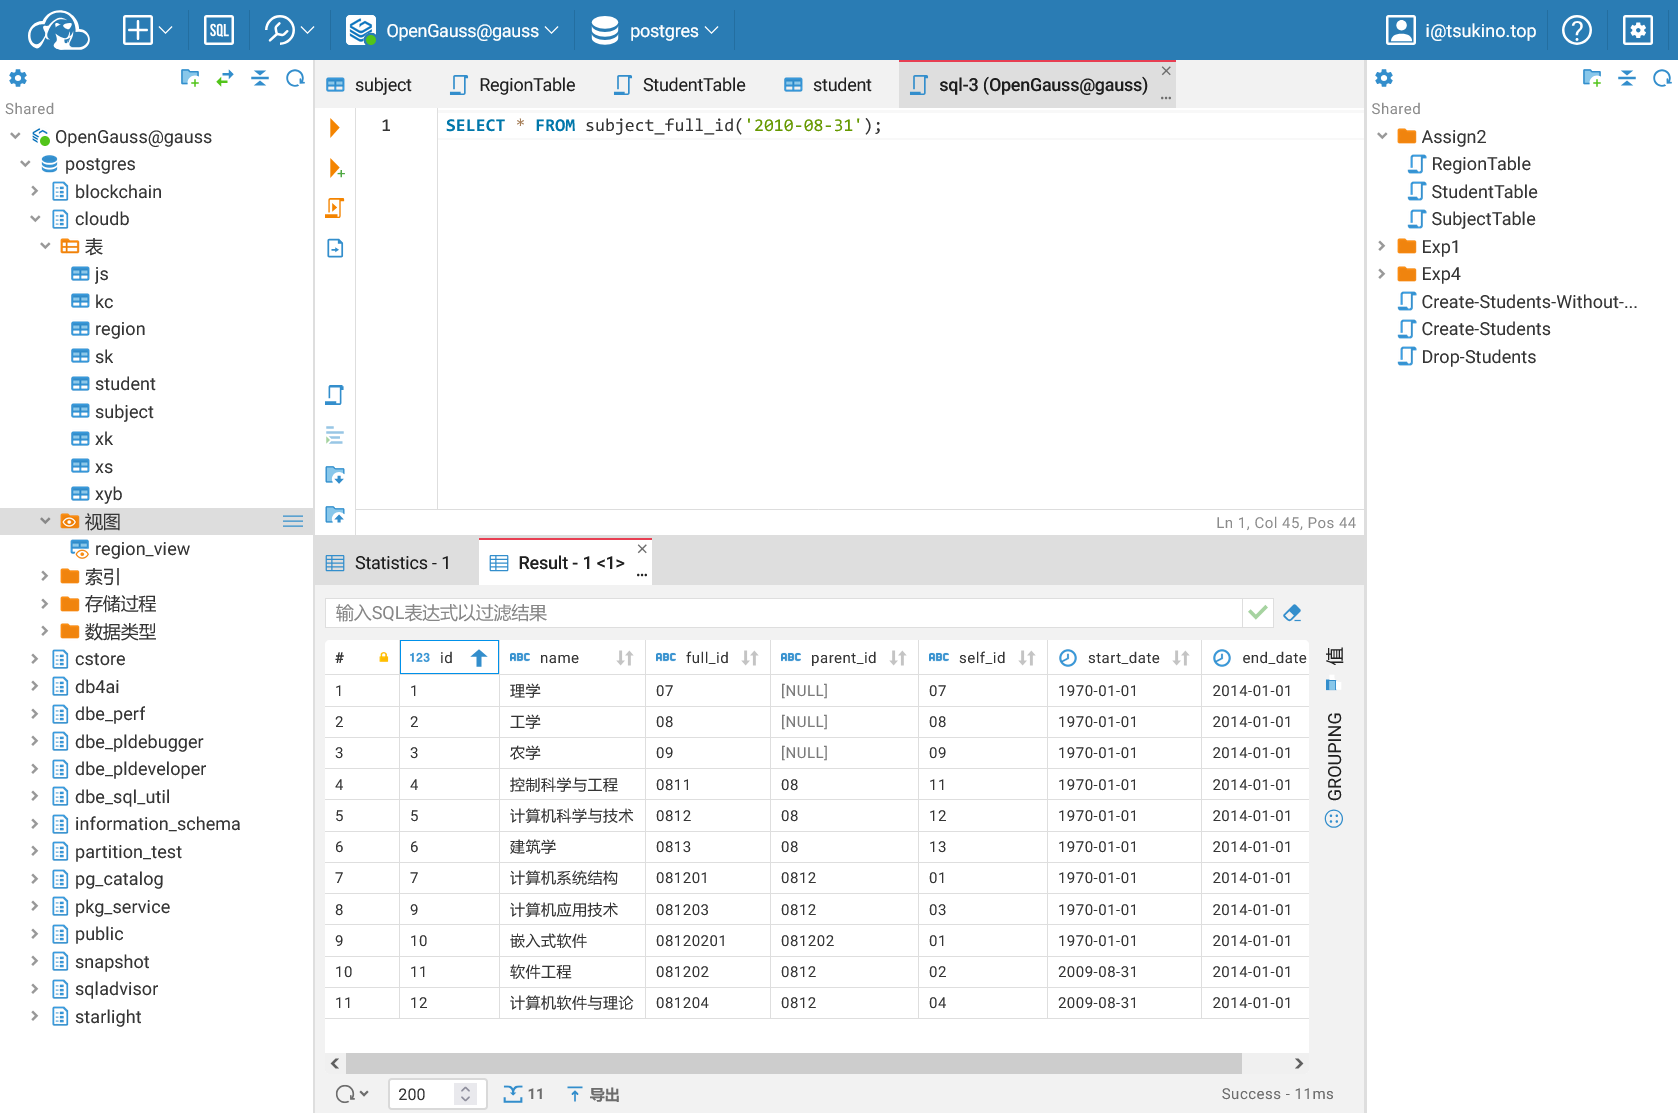The image size is (1678, 1113).
Task: Open the Create-Students script
Action: 1485,329
